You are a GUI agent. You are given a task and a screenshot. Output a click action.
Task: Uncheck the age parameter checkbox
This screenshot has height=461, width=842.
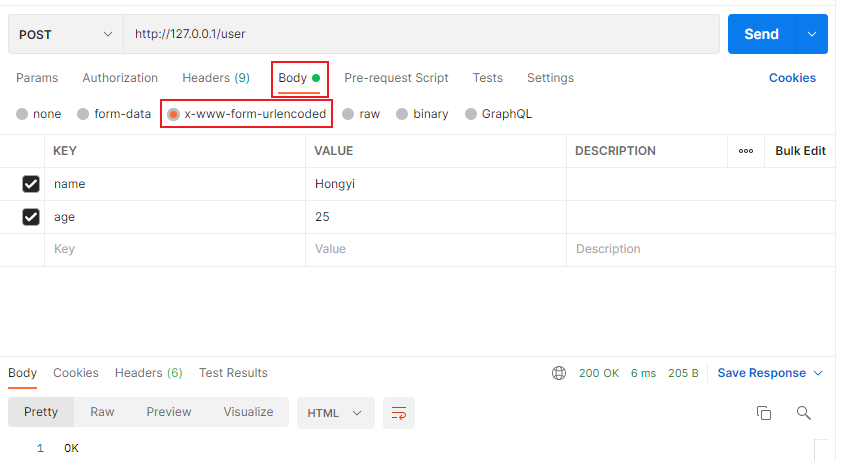31,217
